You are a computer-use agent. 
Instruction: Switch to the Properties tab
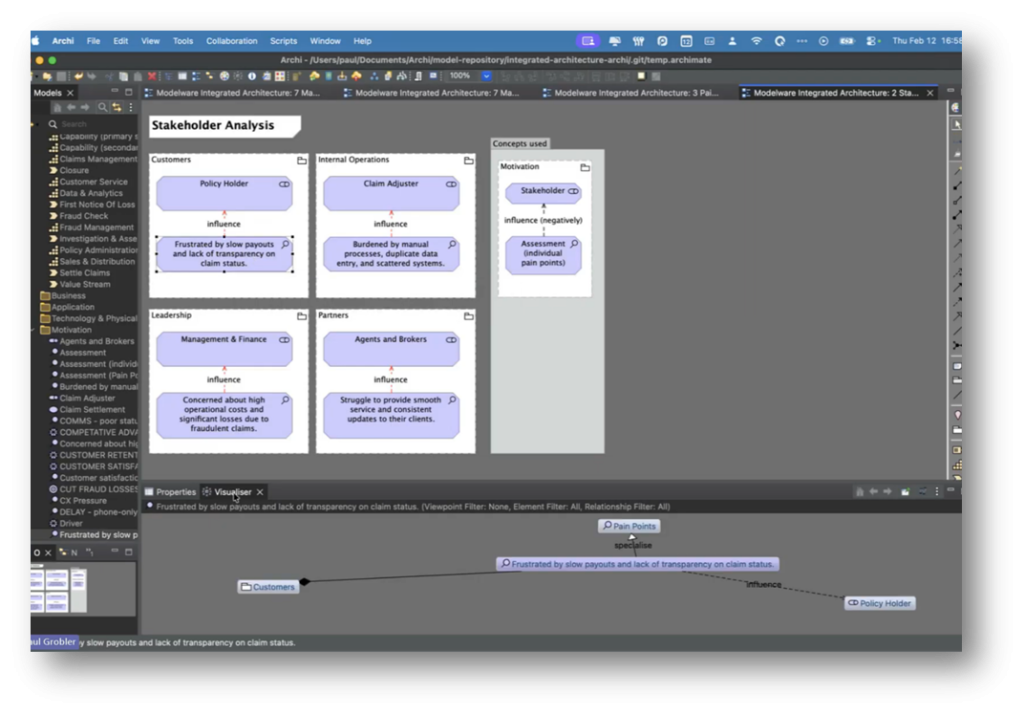tap(170, 492)
